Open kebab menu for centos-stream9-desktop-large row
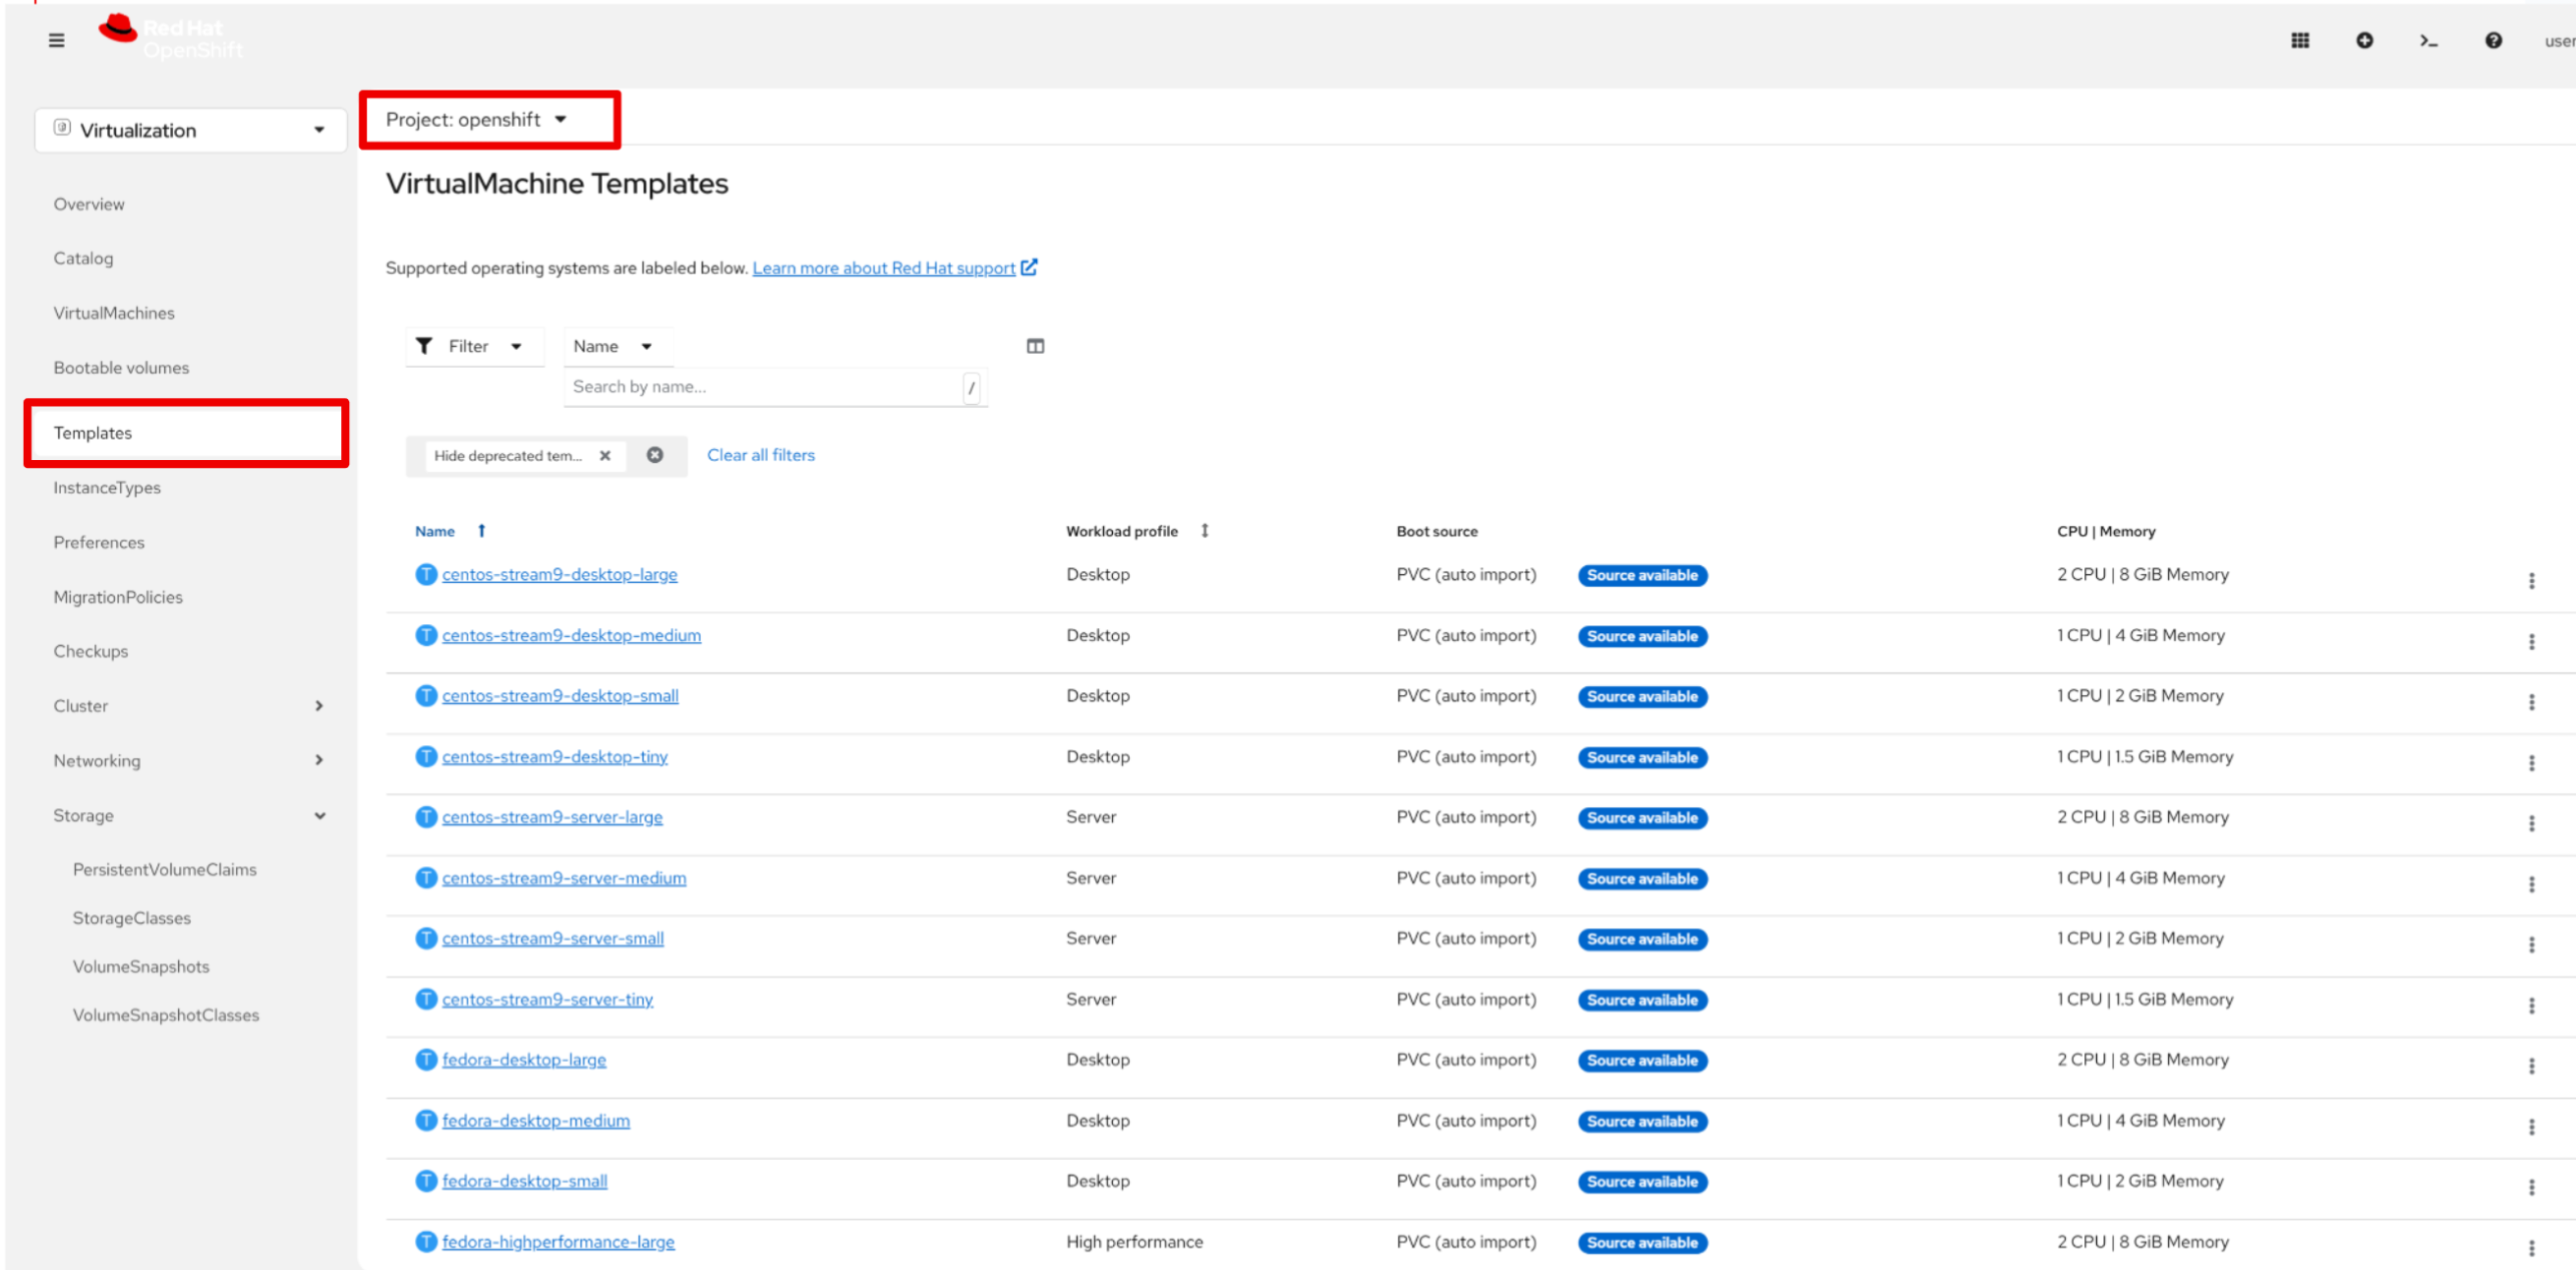Viewport: 2576px width, 1270px height. click(x=2531, y=580)
